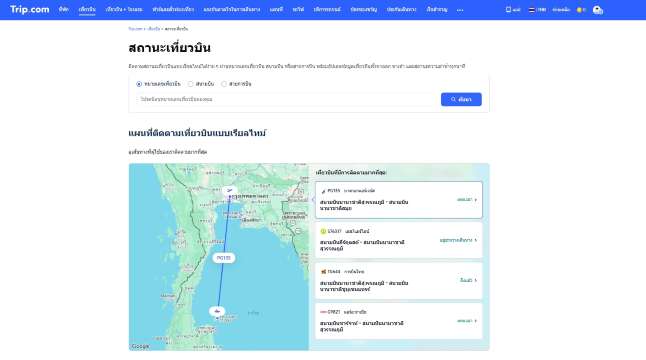The image size is (646, 360).
Task: Open the PG155 flight card
Action: 398,200
